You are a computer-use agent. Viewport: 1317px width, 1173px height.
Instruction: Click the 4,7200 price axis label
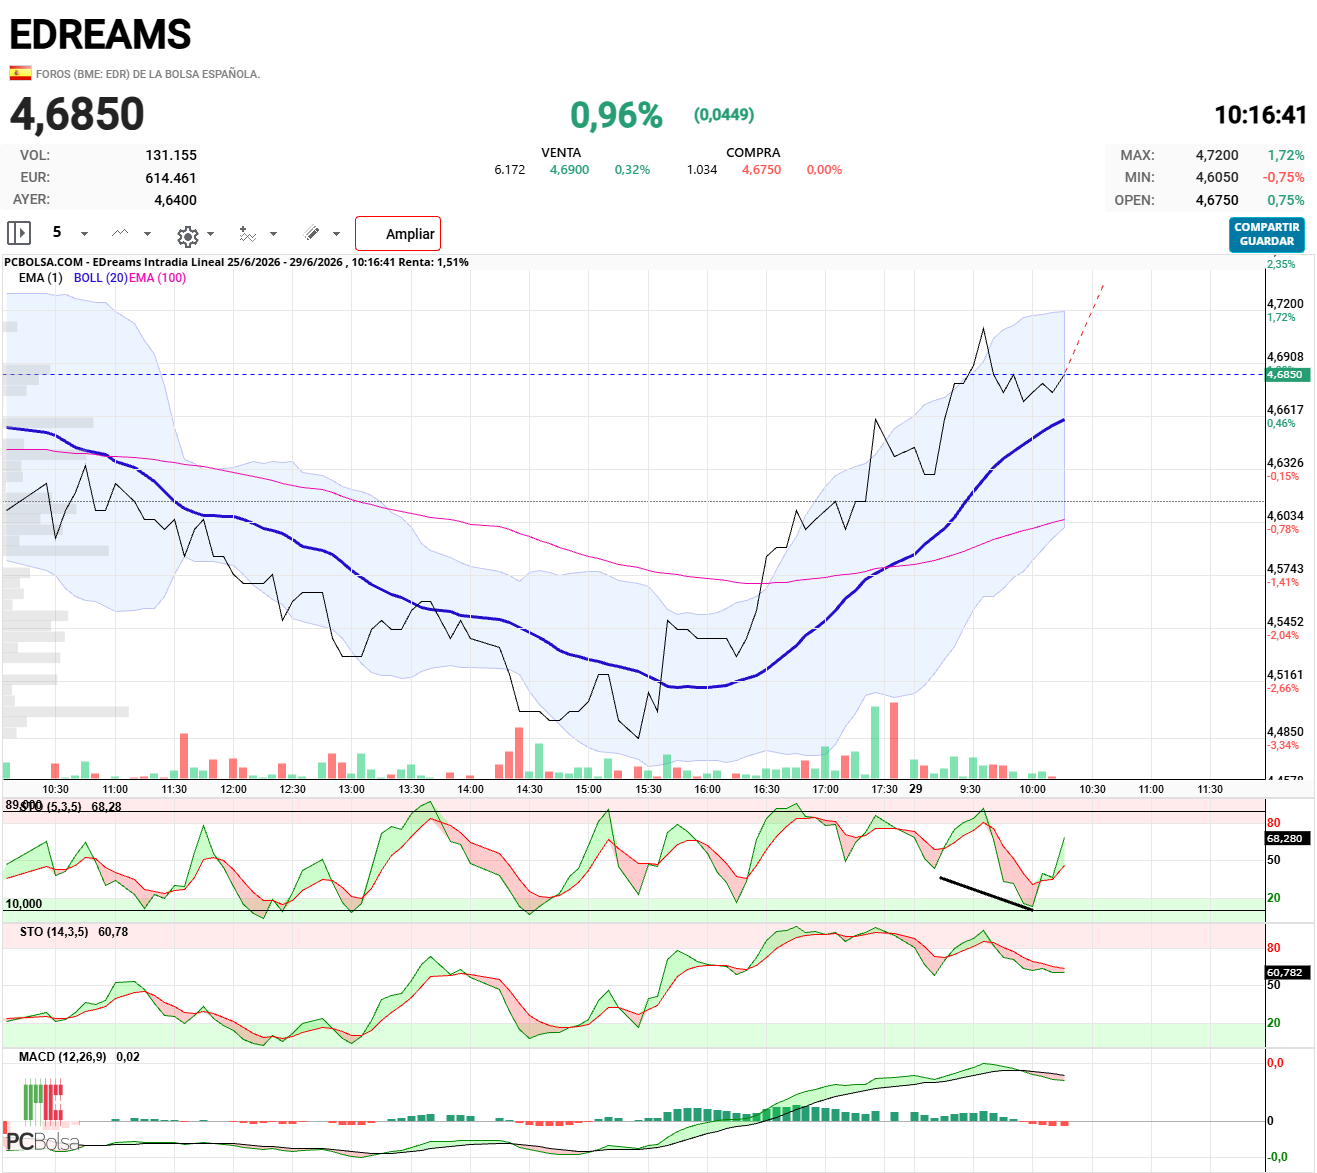click(x=1285, y=304)
